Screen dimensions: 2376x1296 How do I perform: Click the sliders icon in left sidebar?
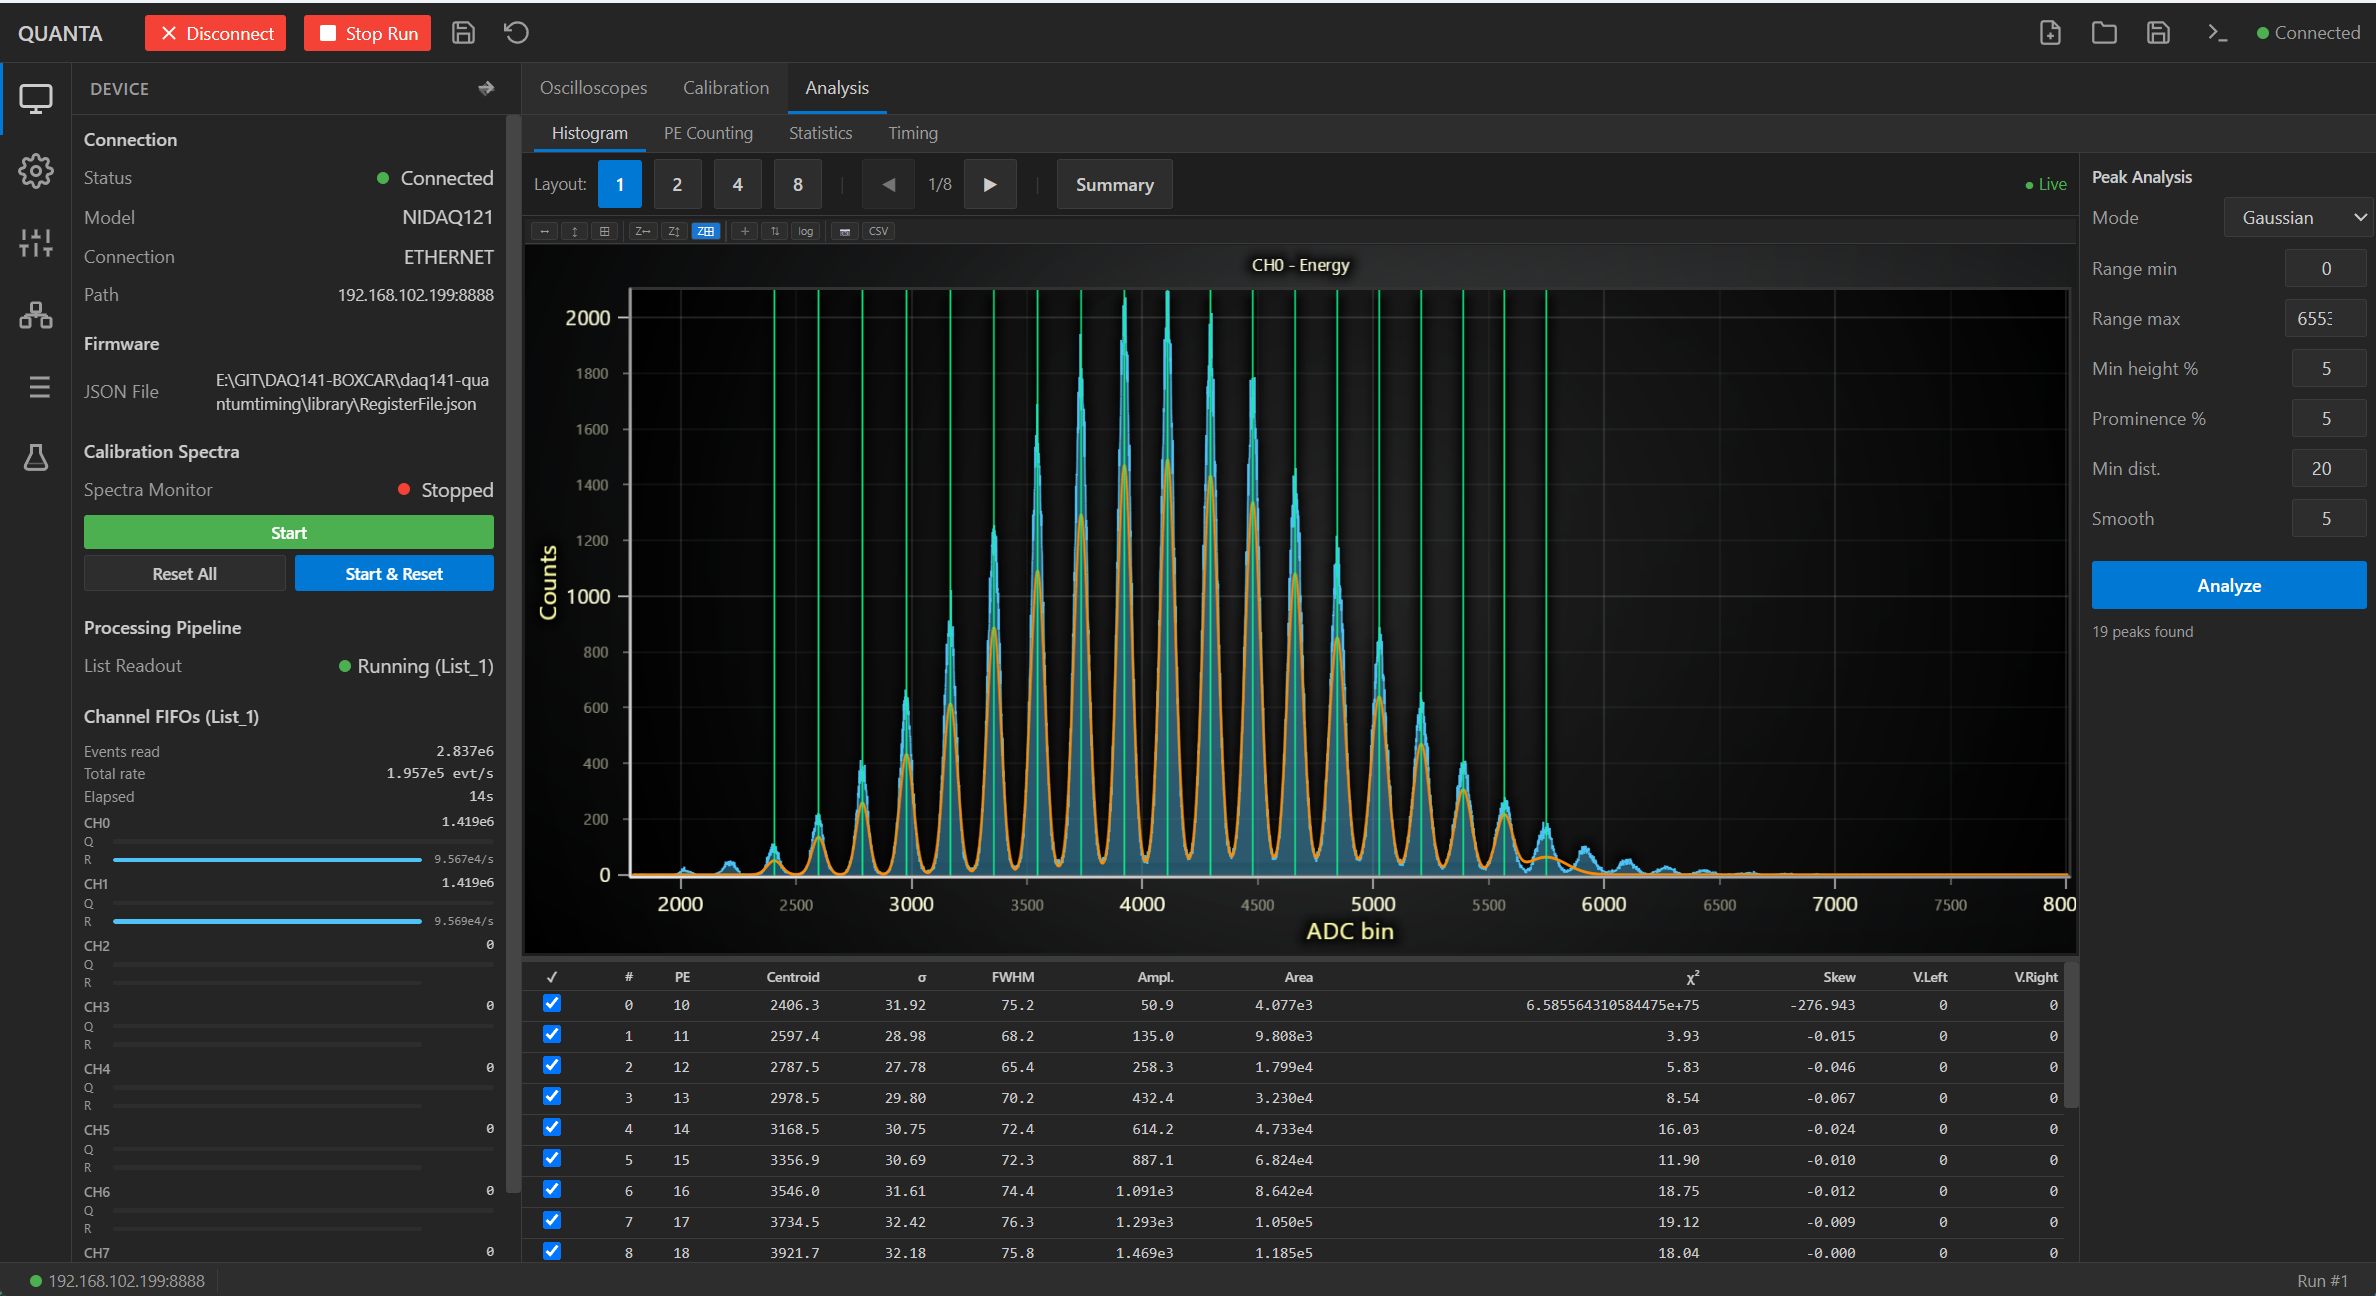[36, 243]
